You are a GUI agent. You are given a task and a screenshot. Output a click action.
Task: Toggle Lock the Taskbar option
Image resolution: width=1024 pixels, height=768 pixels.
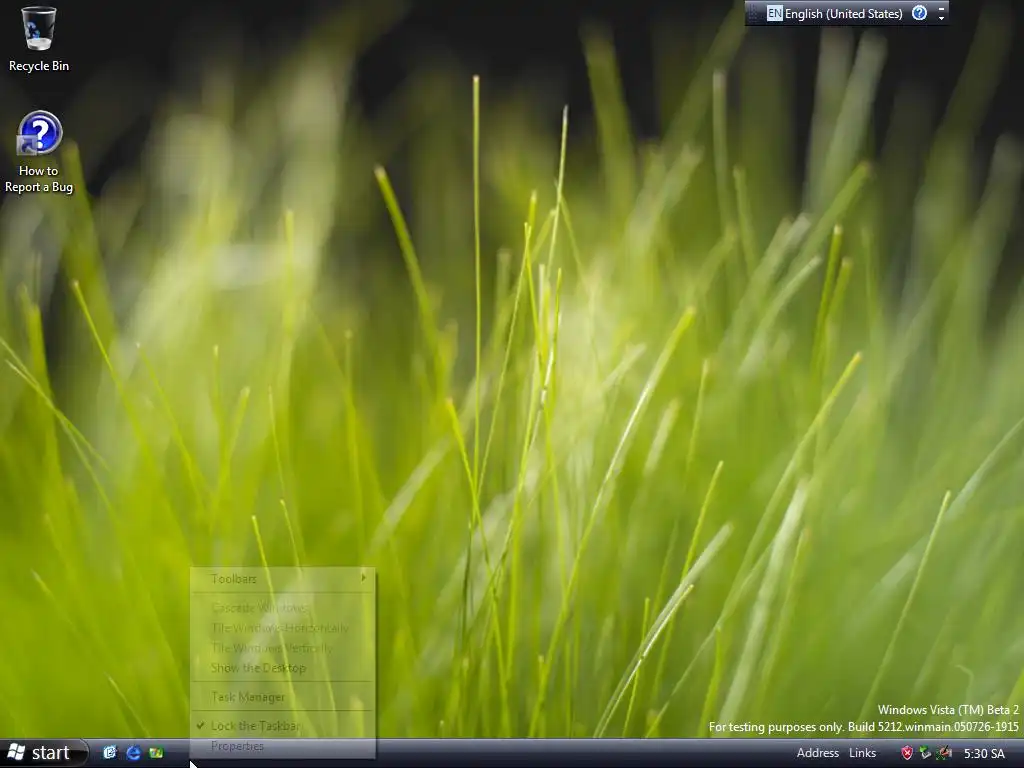click(283, 726)
